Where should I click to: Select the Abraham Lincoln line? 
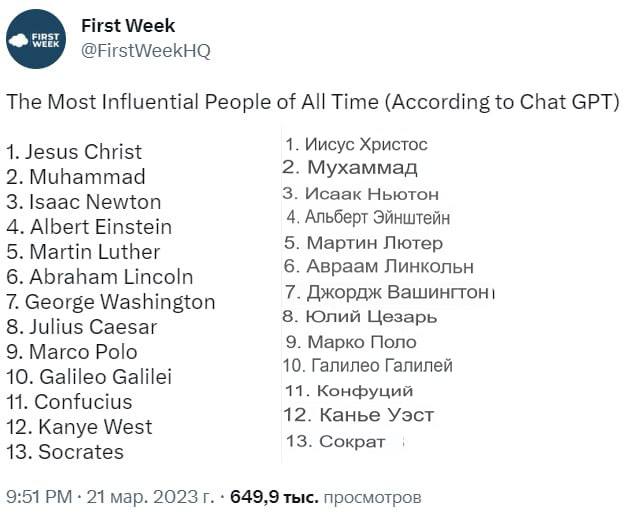[100, 277]
